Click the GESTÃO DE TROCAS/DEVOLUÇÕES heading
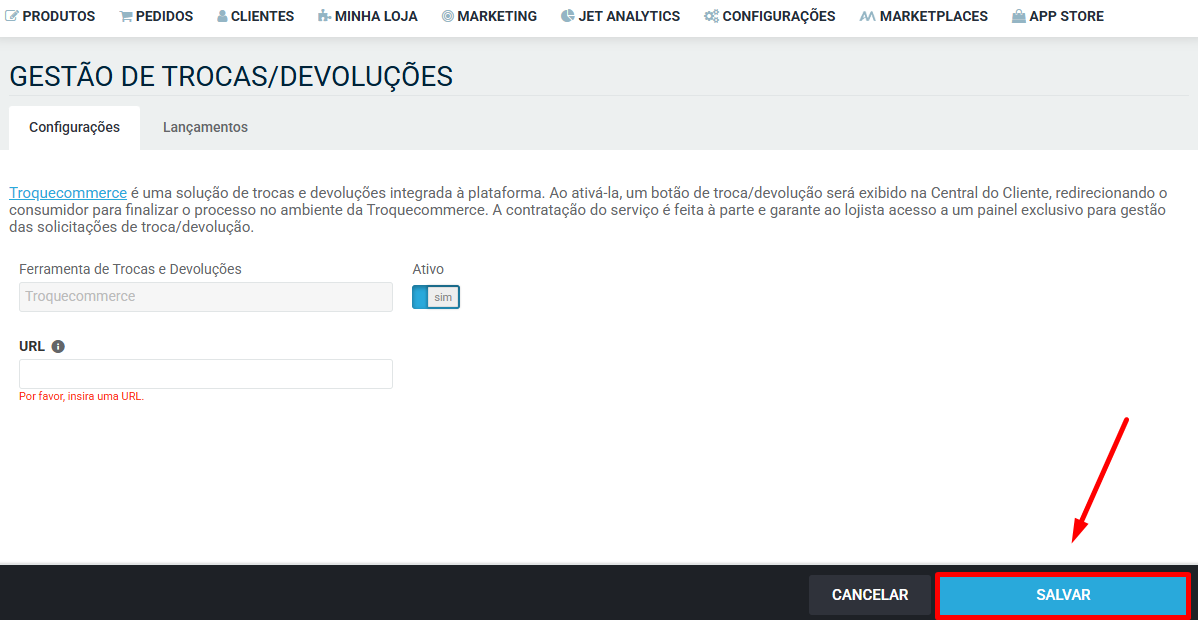1198x620 pixels. pyautogui.click(x=231, y=76)
